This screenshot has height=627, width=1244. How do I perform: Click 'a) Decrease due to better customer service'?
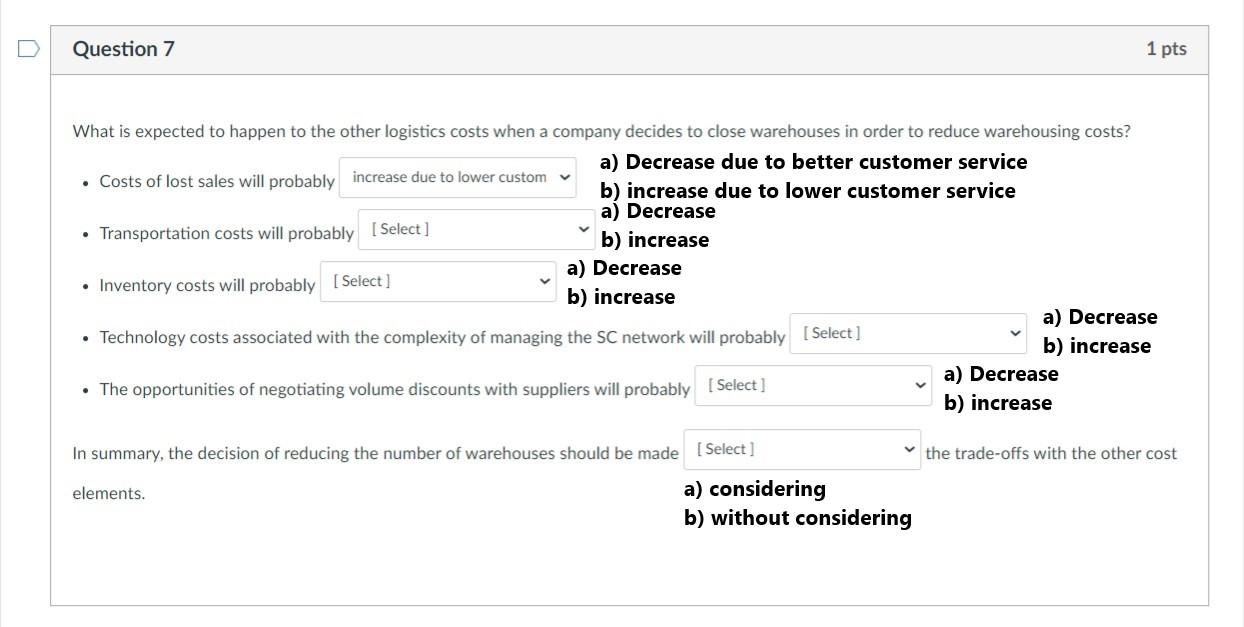(813, 162)
